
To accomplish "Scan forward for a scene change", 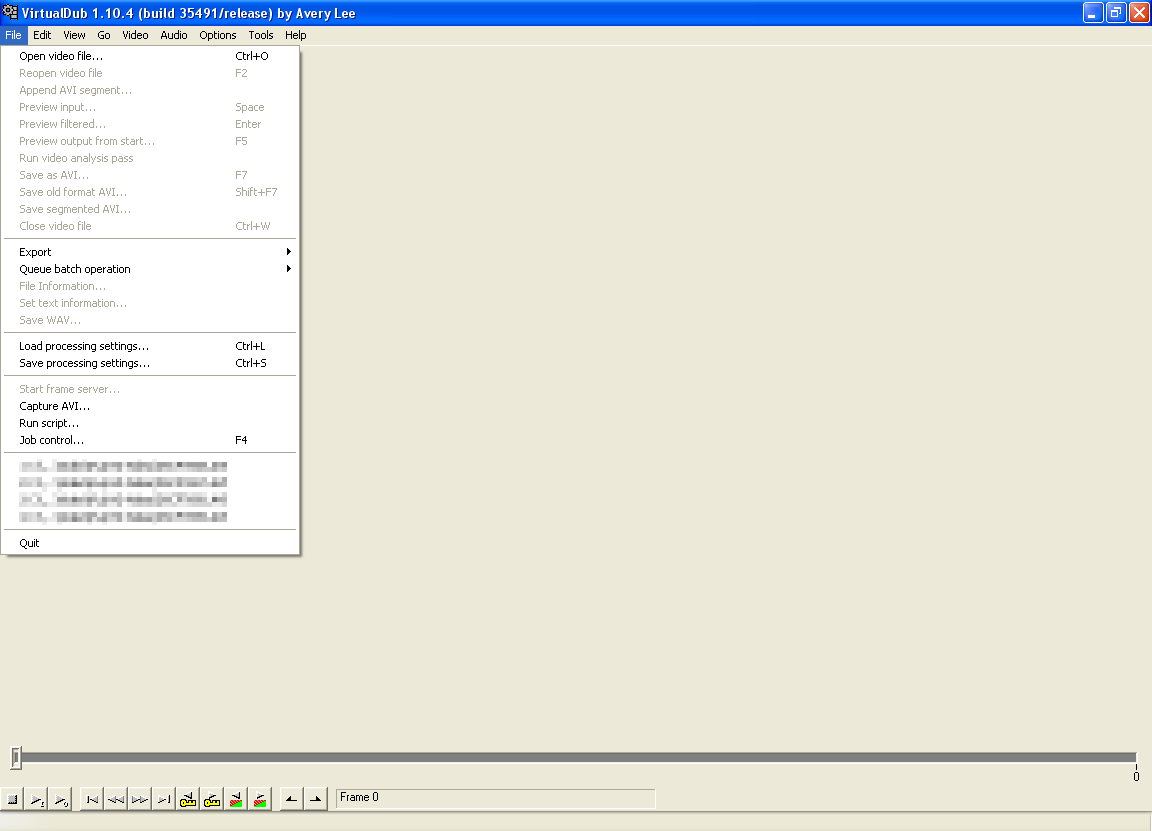I will click(x=259, y=798).
